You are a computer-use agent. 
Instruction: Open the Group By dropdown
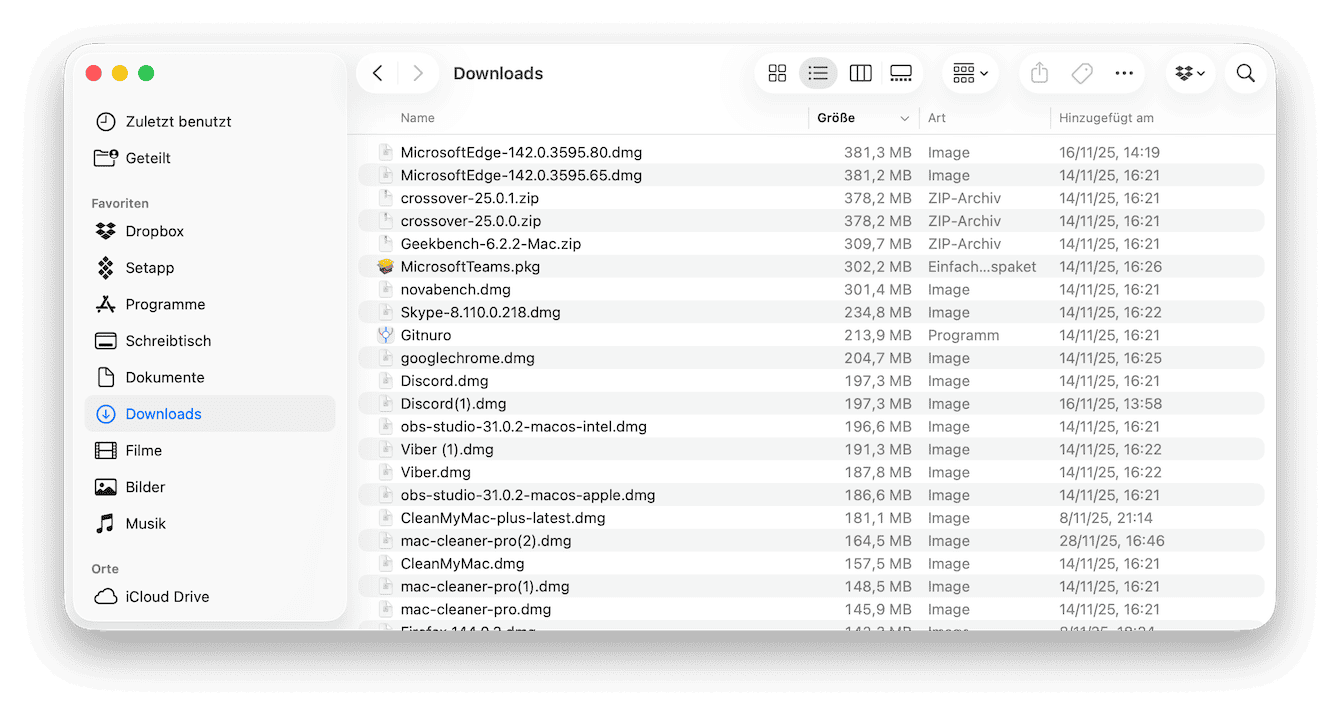(x=969, y=73)
